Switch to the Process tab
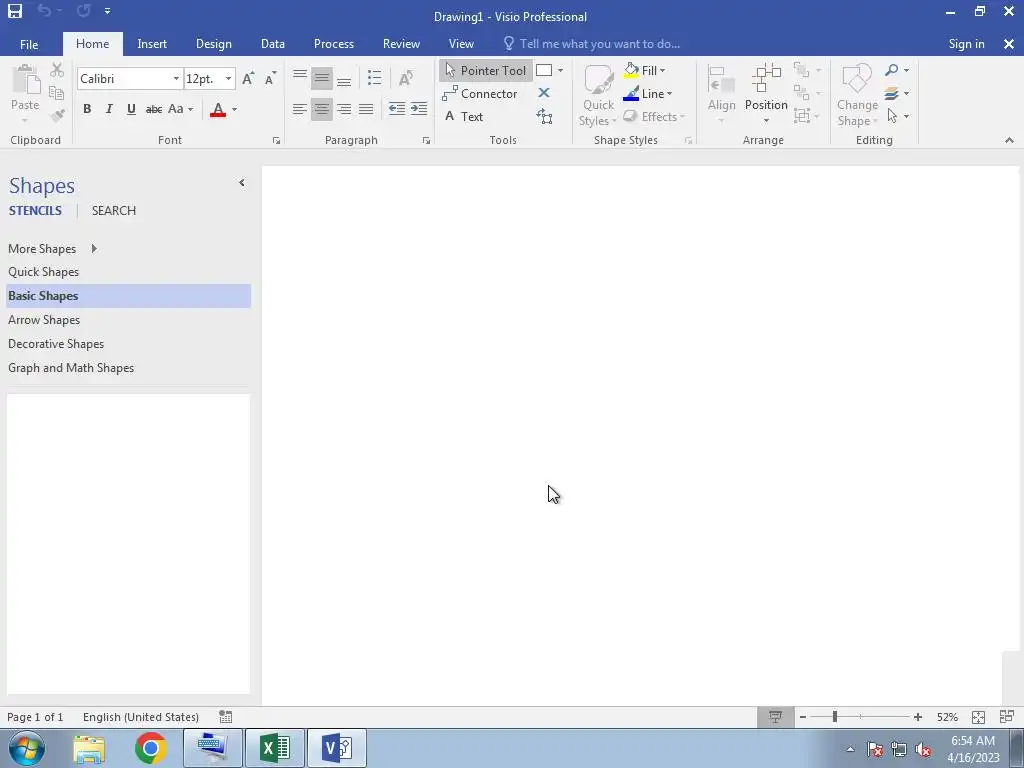Image resolution: width=1024 pixels, height=768 pixels. [334, 44]
